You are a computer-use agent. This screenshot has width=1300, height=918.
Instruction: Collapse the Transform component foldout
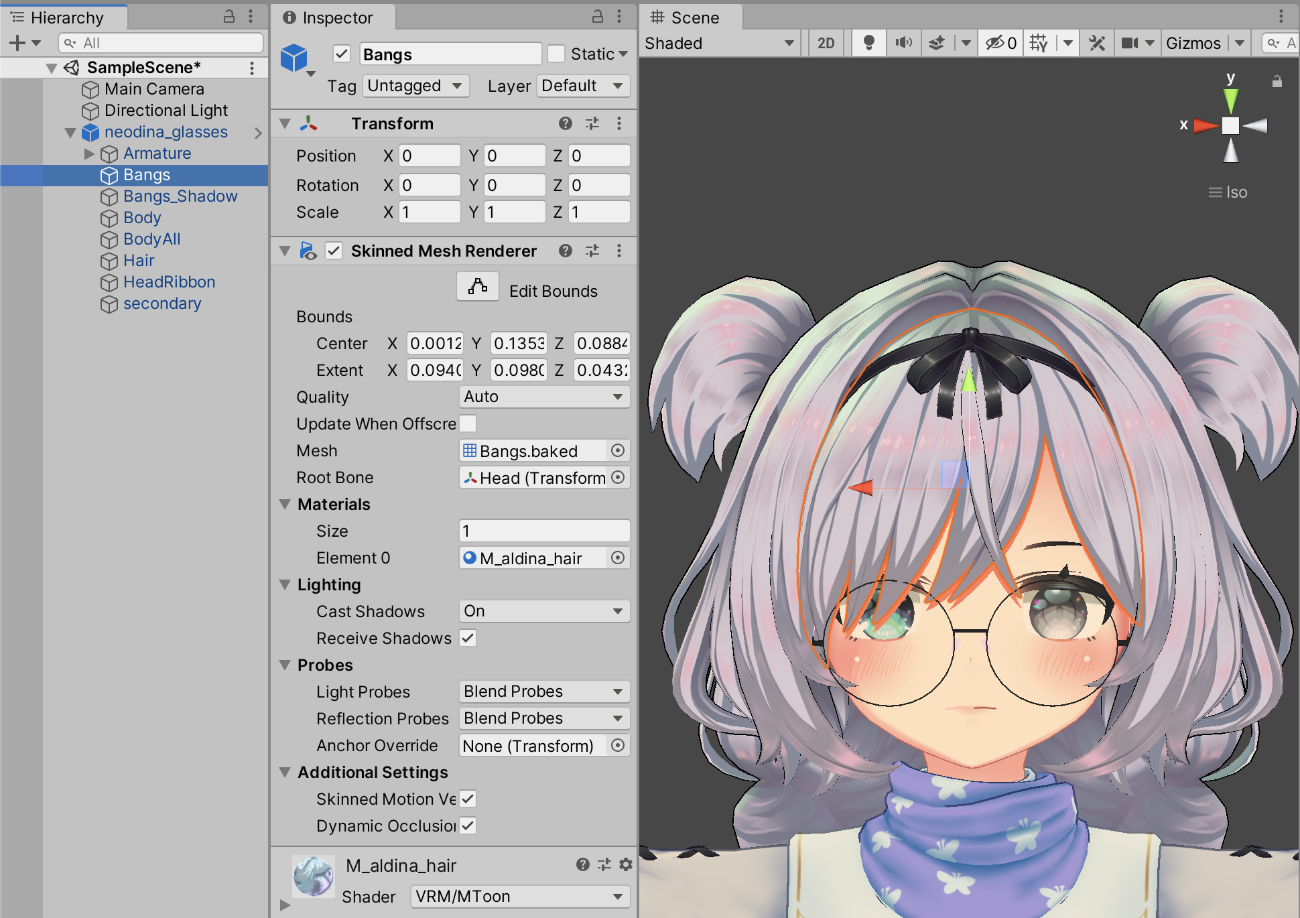coord(285,124)
